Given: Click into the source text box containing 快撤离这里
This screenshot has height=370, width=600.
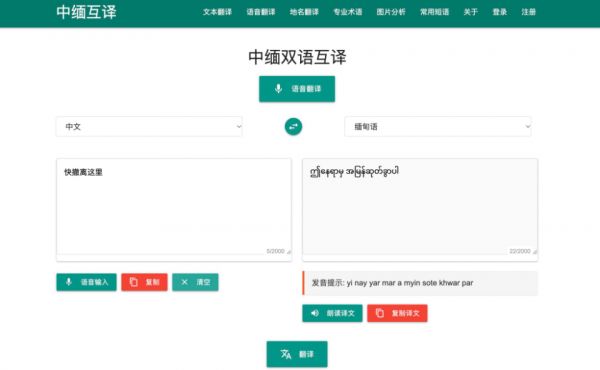Looking at the screenshot, I should point(174,207).
